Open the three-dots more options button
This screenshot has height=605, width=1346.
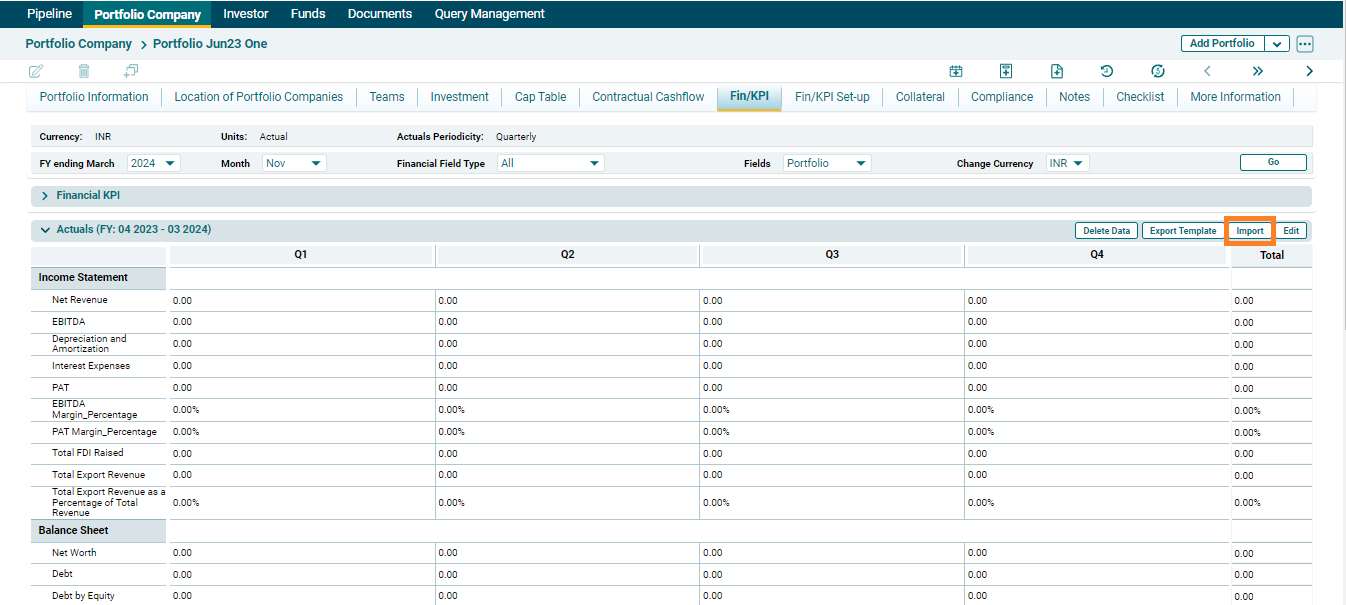tap(1305, 44)
